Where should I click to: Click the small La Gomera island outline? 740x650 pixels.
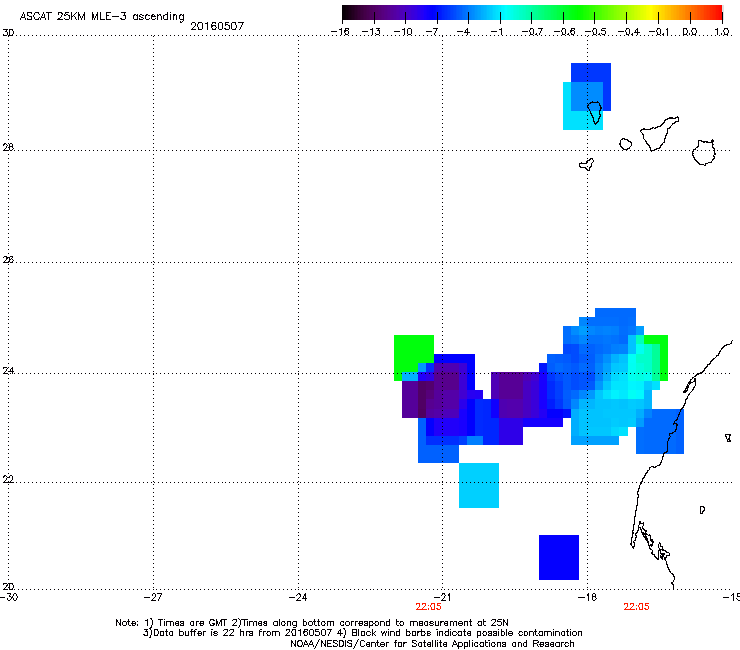625,144
